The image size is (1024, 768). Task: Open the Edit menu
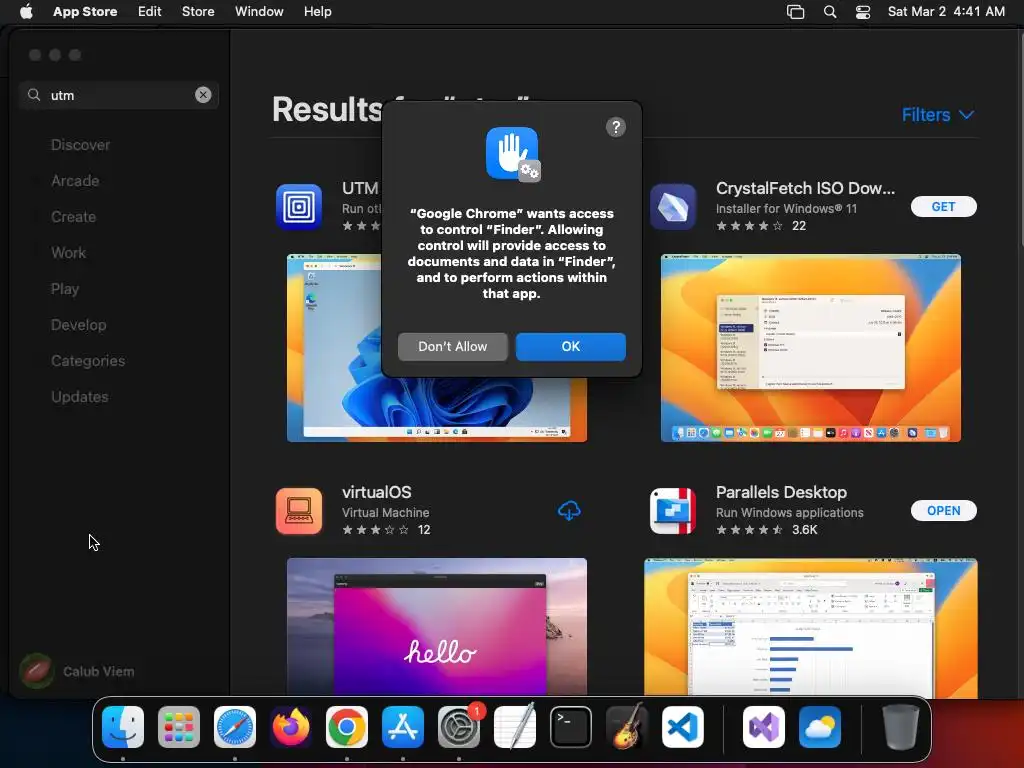(x=150, y=11)
